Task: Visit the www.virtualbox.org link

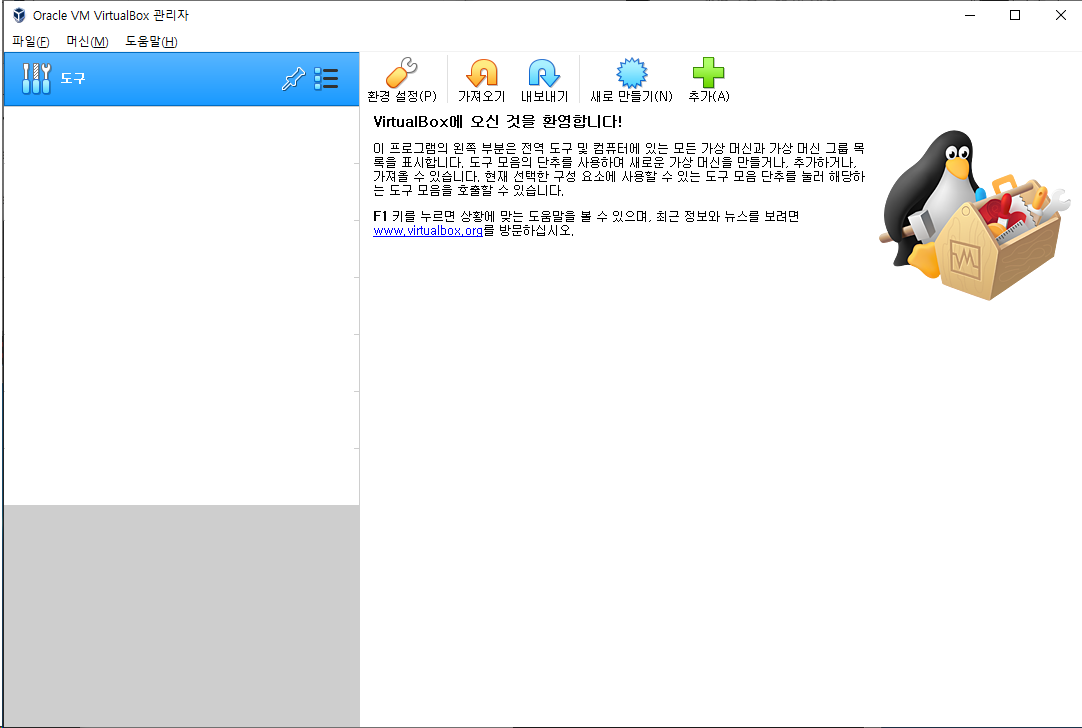Action: 428,230
